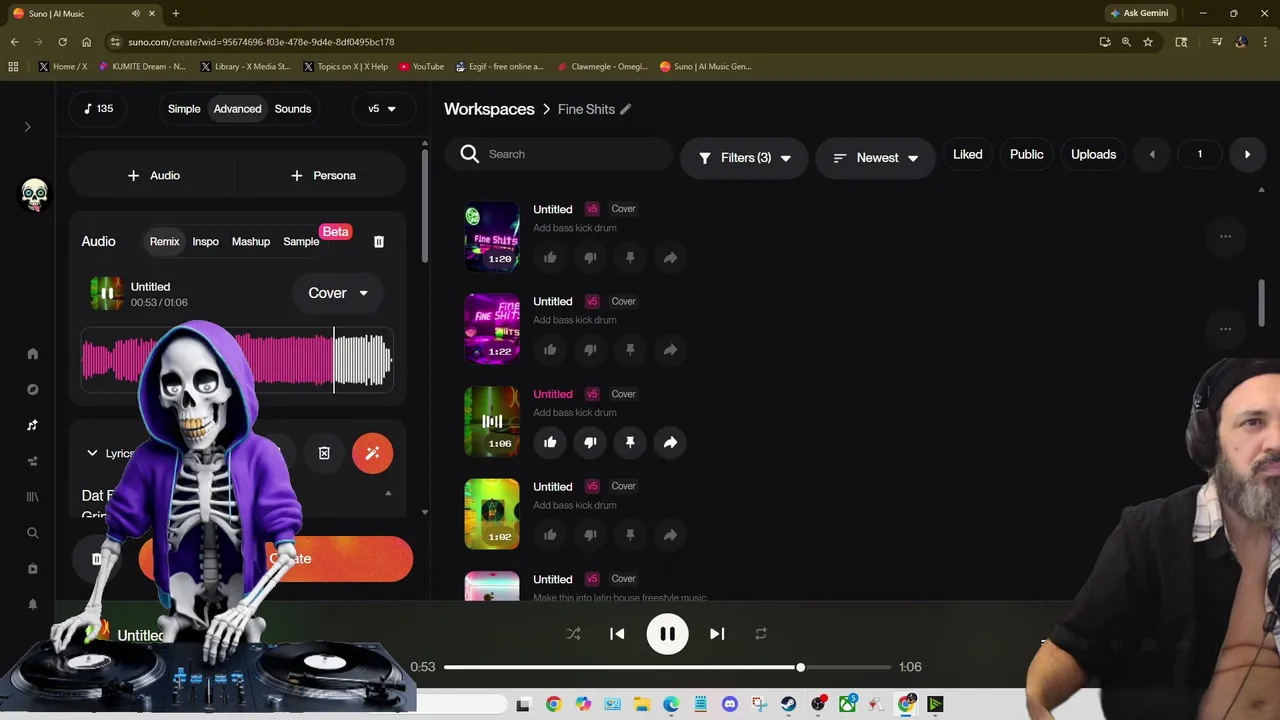This screenshot has height=720, width=1280.
Task: Switch to the Sounds tab
Action: pos(293,108)
